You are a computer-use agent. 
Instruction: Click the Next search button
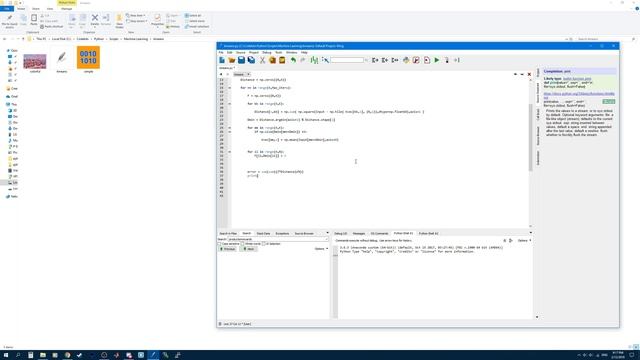coord(249,249)
